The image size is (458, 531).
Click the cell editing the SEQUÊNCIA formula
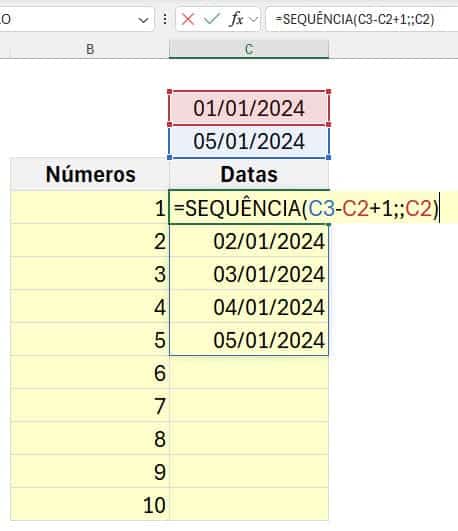pos(249,207)
